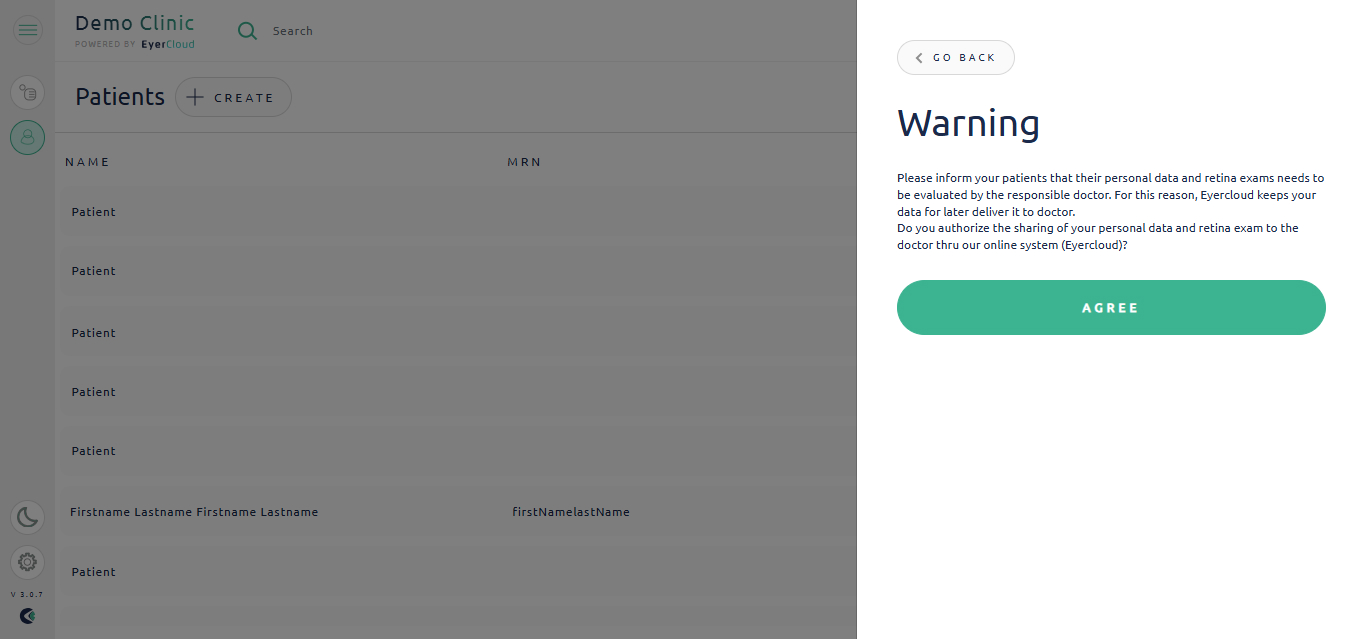Click the back chevron in Go Back

coord(919,58)
